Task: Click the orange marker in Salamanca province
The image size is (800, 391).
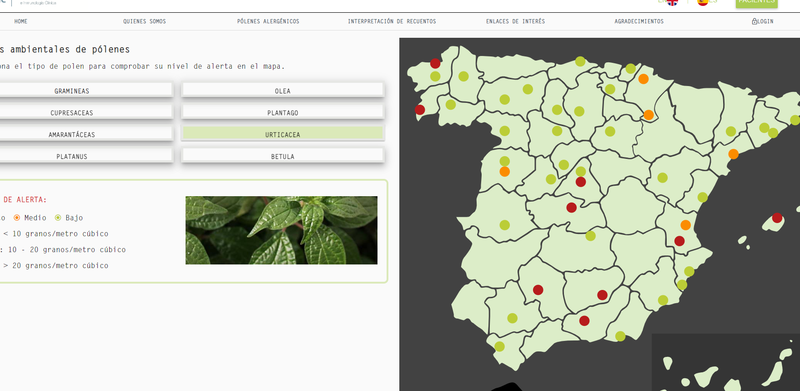Action: point(505,172)
